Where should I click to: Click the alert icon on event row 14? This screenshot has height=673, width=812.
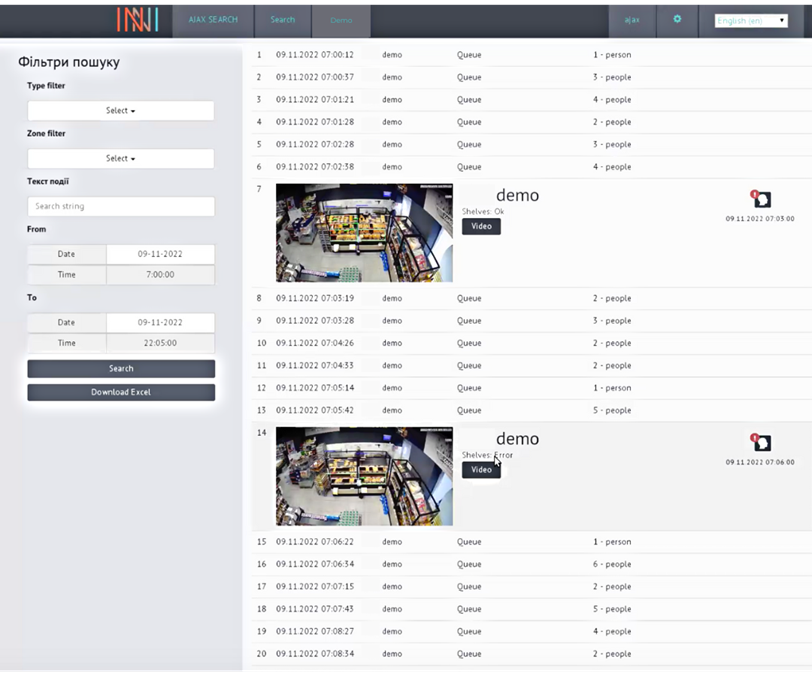(761, 442)
